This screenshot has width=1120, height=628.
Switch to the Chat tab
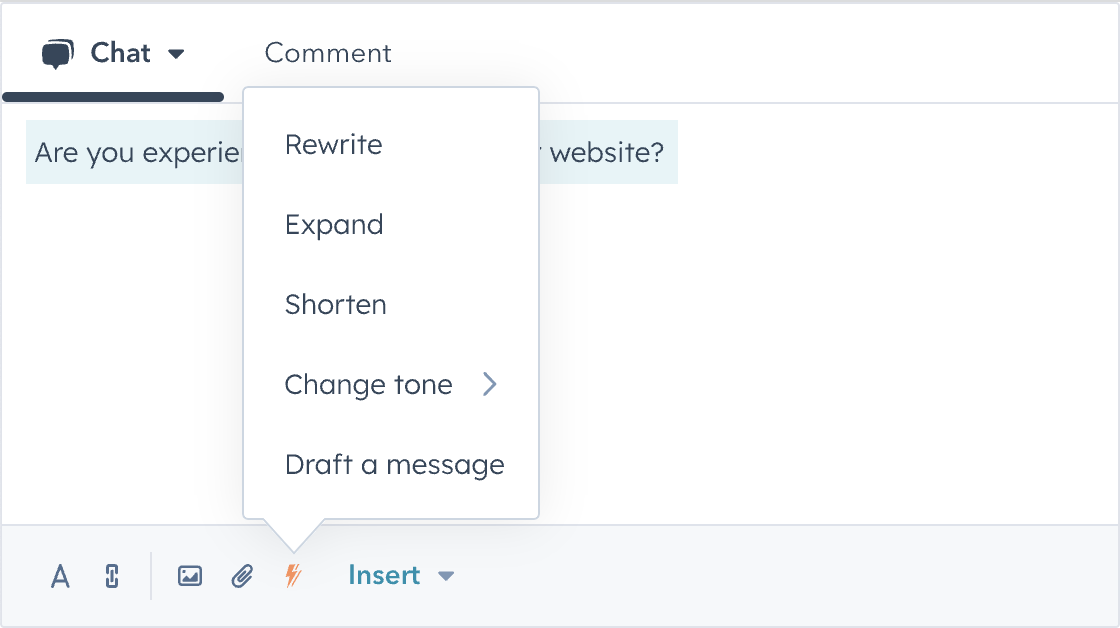coord(120,52)
